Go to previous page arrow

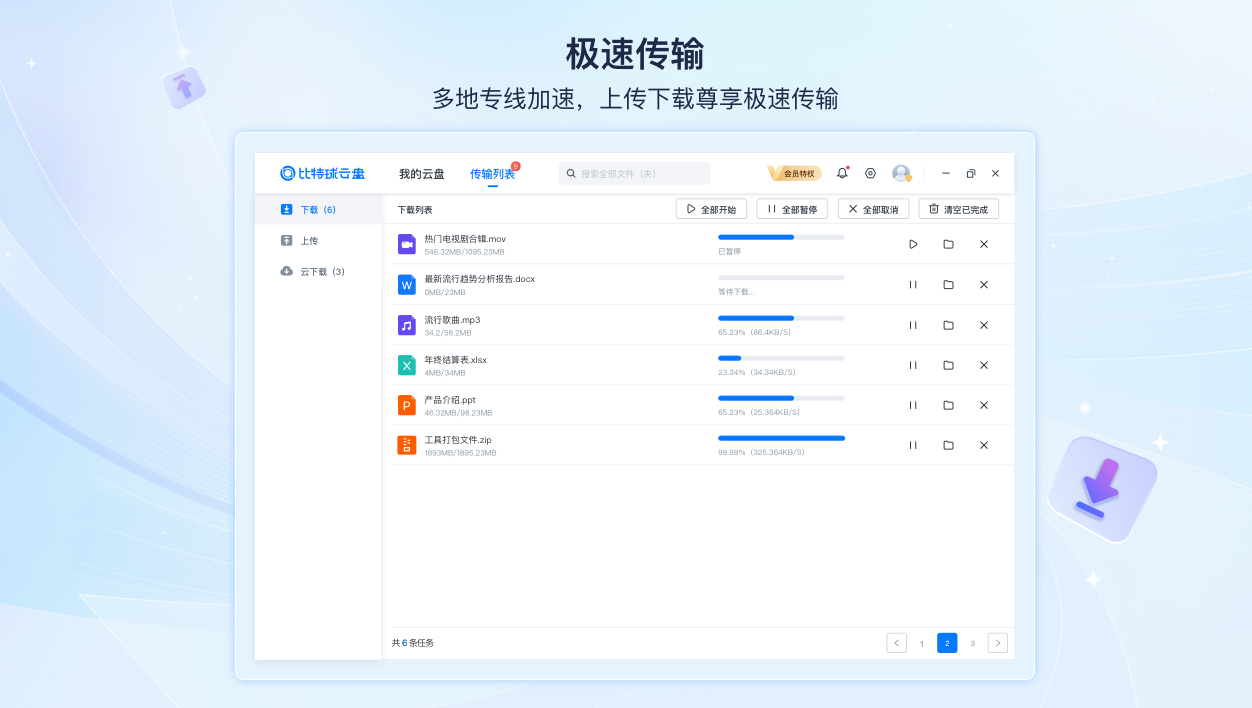[x=897, y=643]
